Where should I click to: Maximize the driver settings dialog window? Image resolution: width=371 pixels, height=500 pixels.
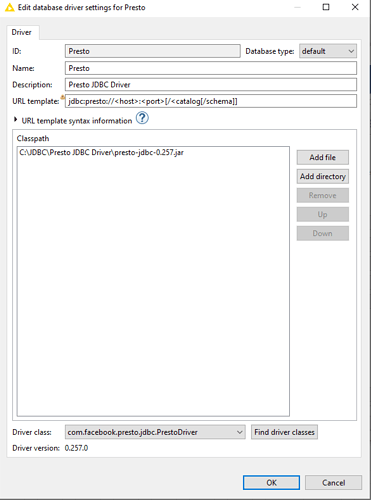pyautogui.click(x=326, y=7)
